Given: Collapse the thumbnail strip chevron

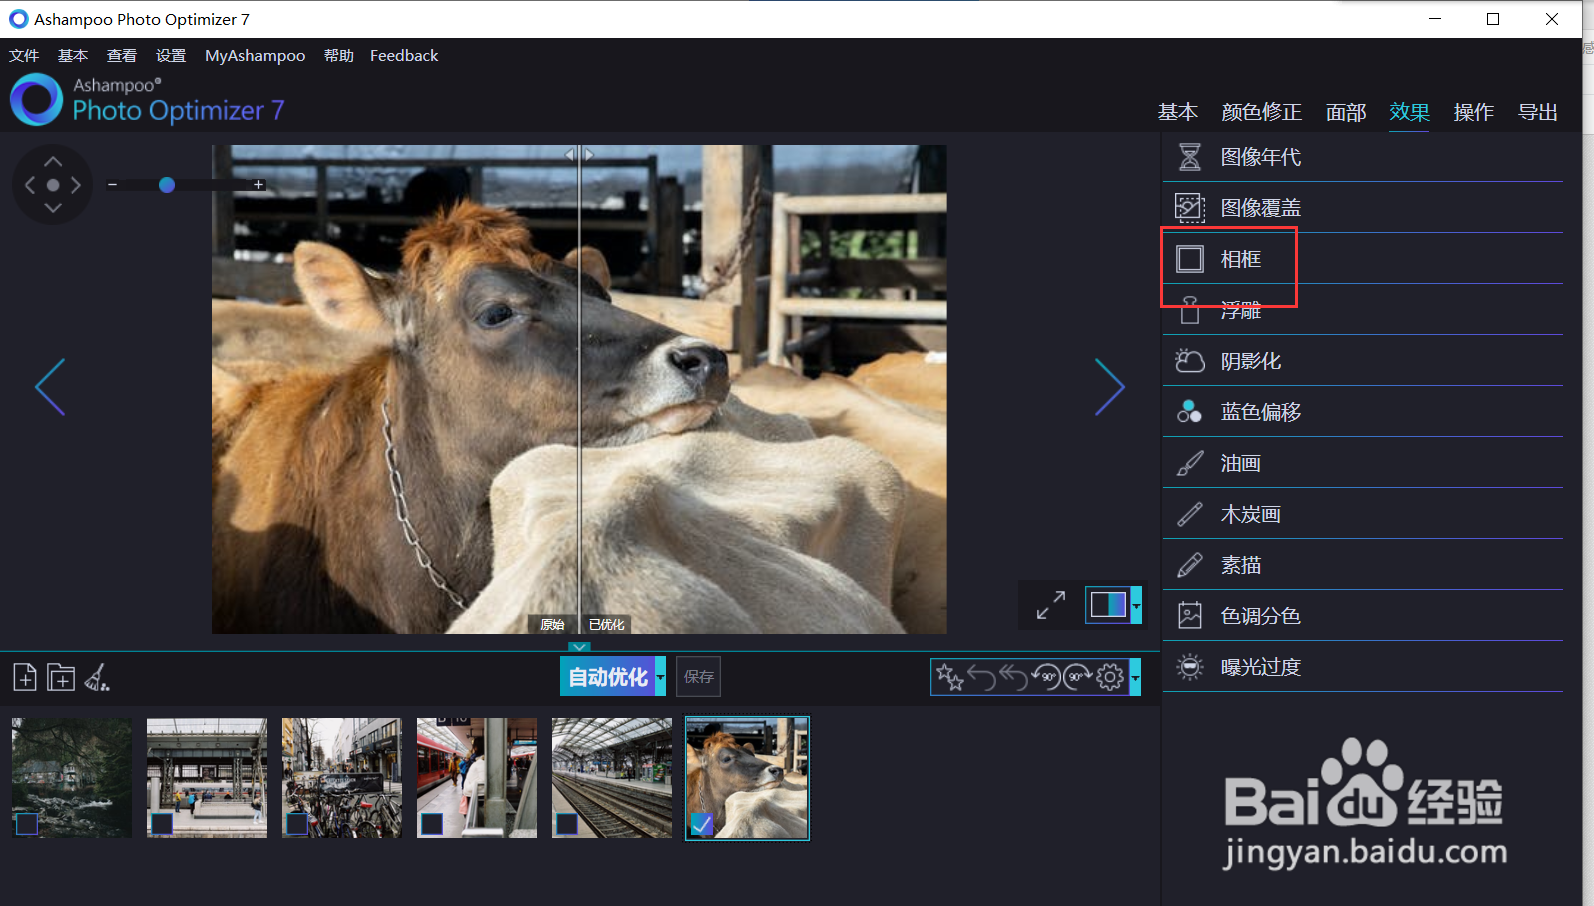Looking at the screenshot, I should [579, 646].
